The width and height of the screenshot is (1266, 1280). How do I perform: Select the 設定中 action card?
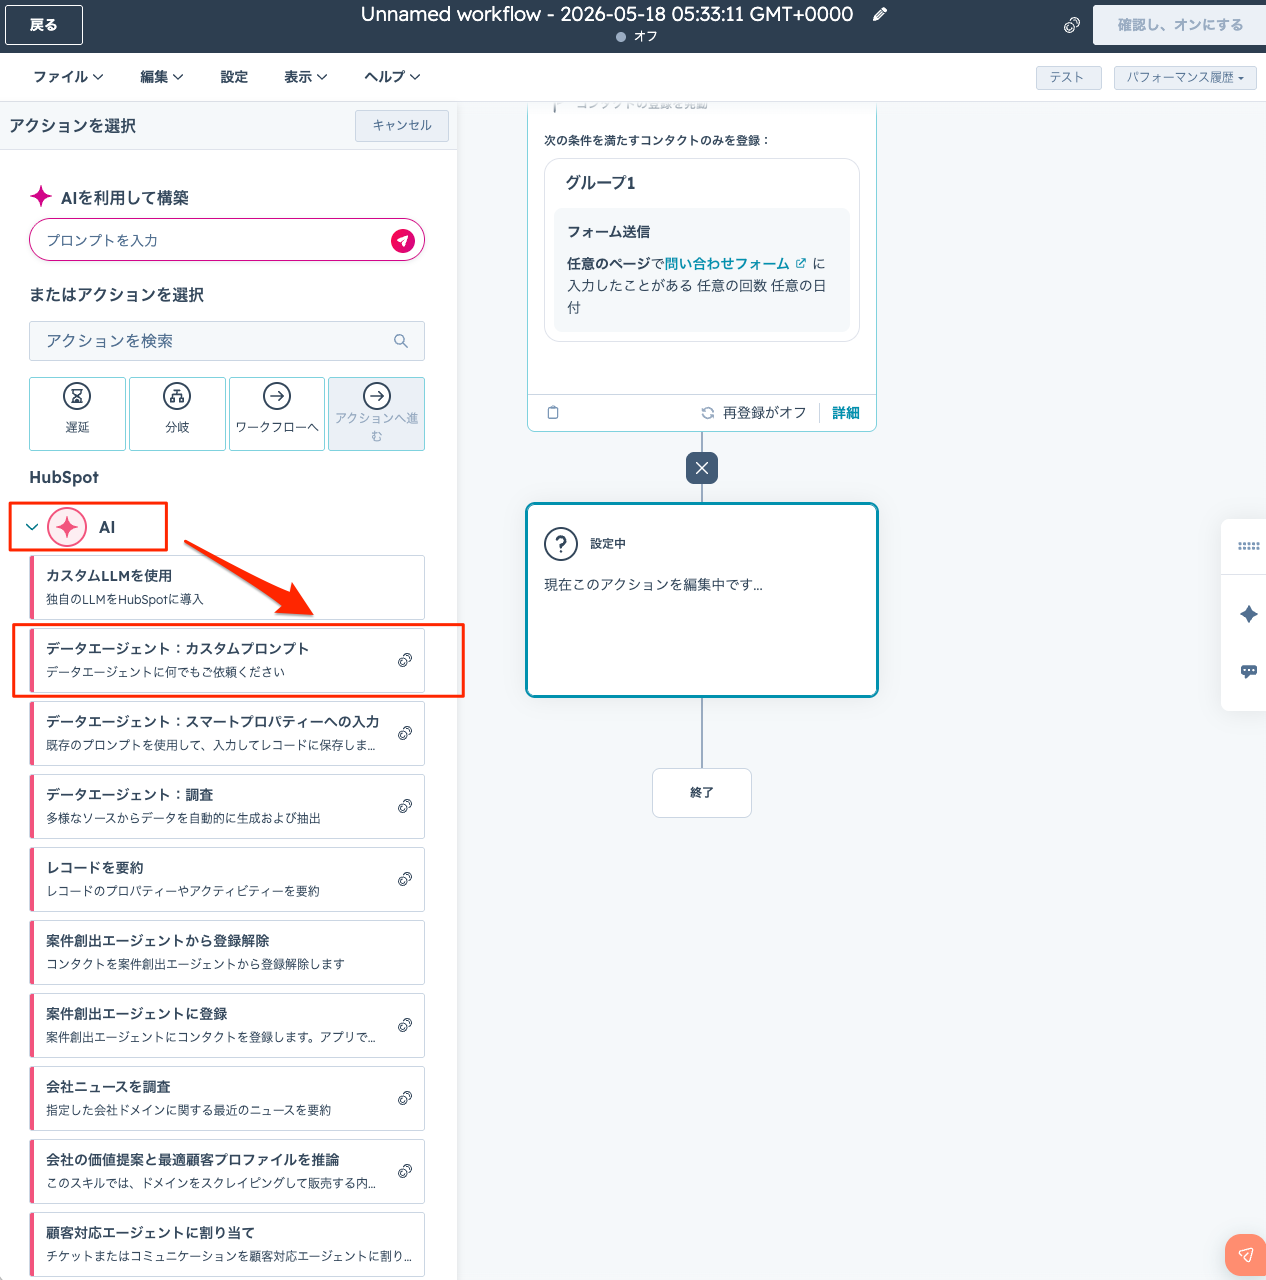pos(702,600)
